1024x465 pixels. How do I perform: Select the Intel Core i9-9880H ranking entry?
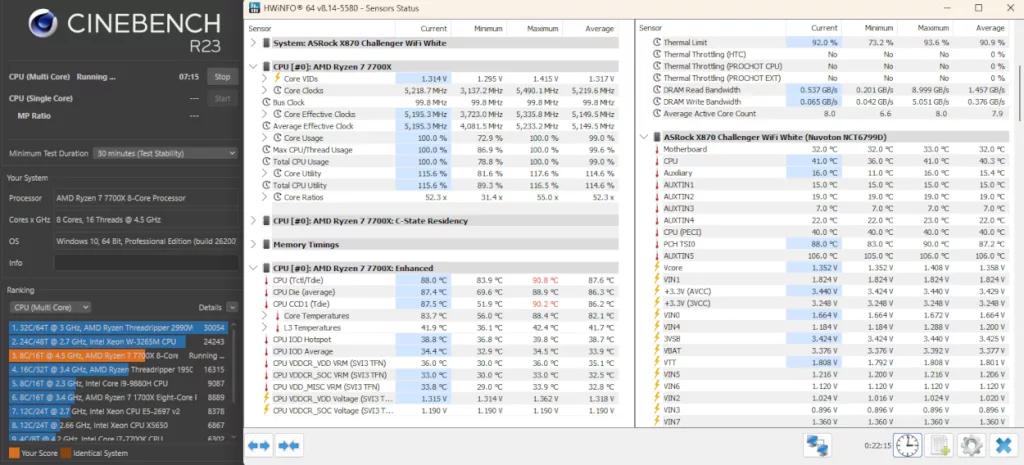(118, 383)
